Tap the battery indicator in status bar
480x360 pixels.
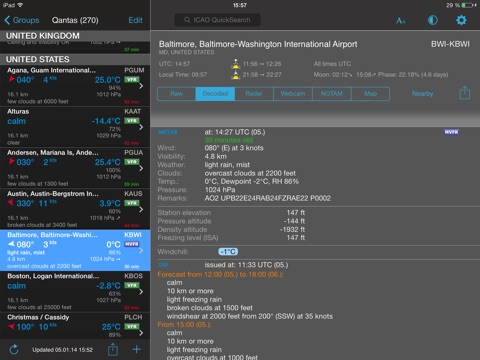click(468, 5)
